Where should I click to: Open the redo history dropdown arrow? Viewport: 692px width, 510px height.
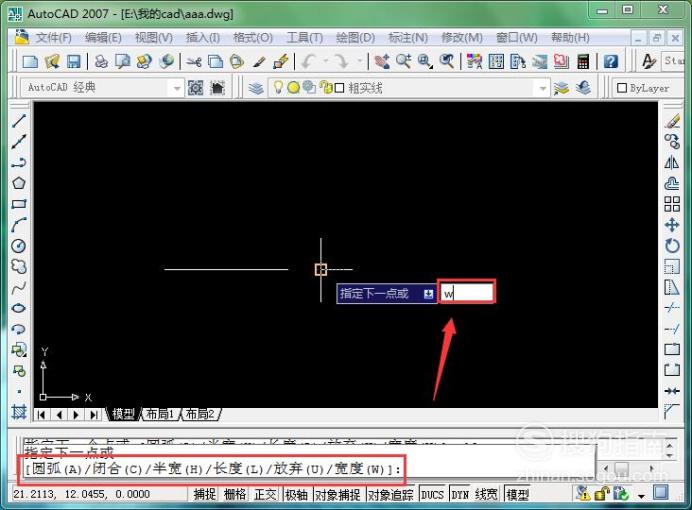[x=360, y=61]
